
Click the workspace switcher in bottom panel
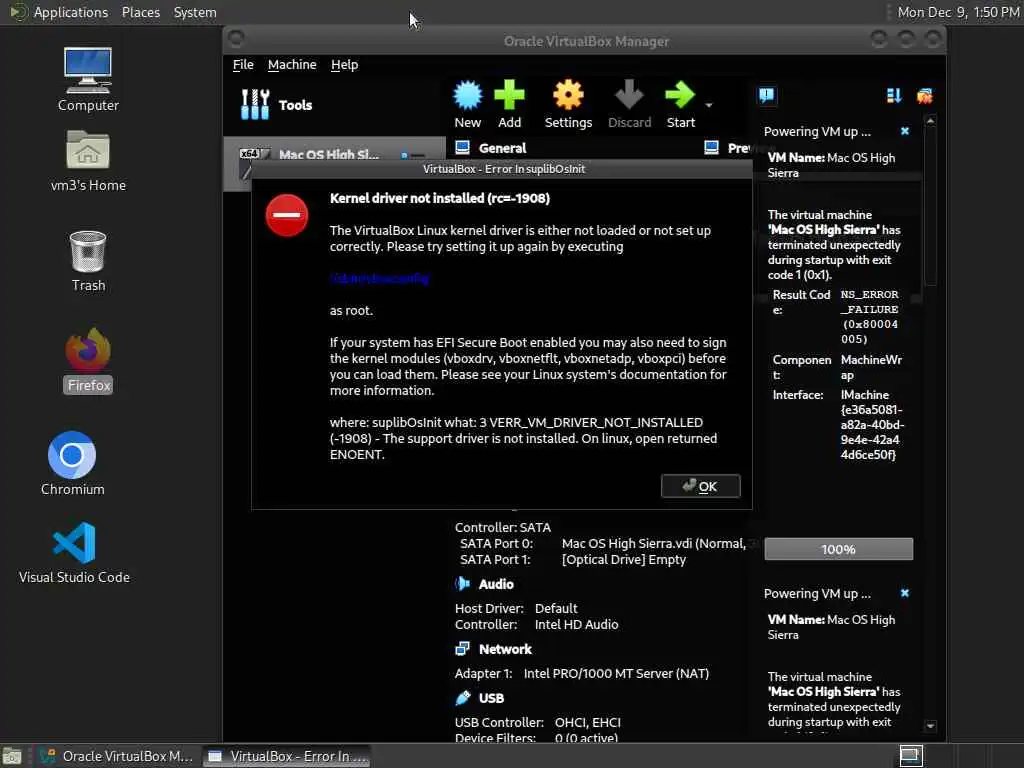click(x=911, y=756)
